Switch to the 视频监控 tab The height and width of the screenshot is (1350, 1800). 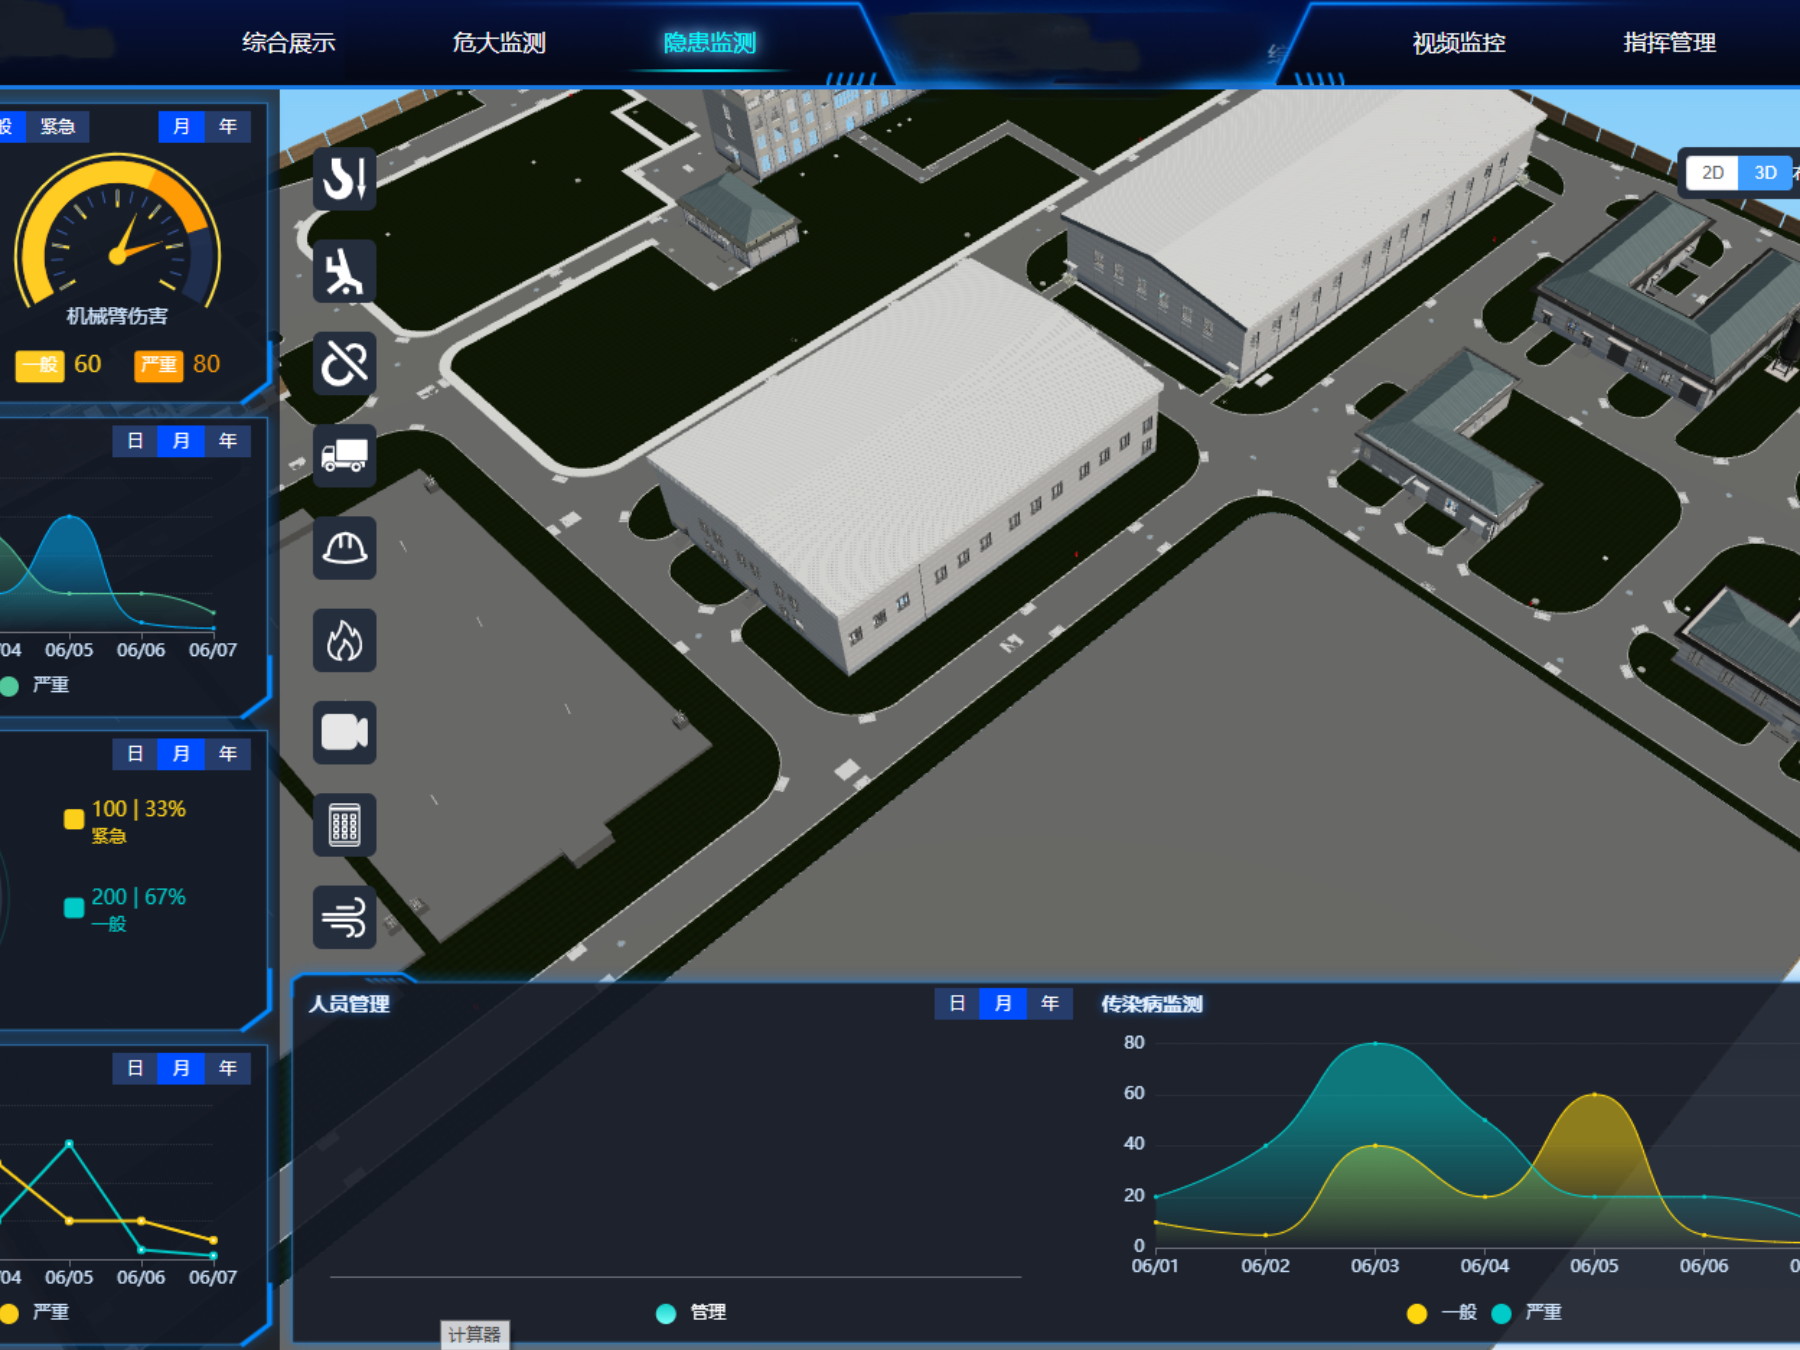click(x=1458, y=43)
